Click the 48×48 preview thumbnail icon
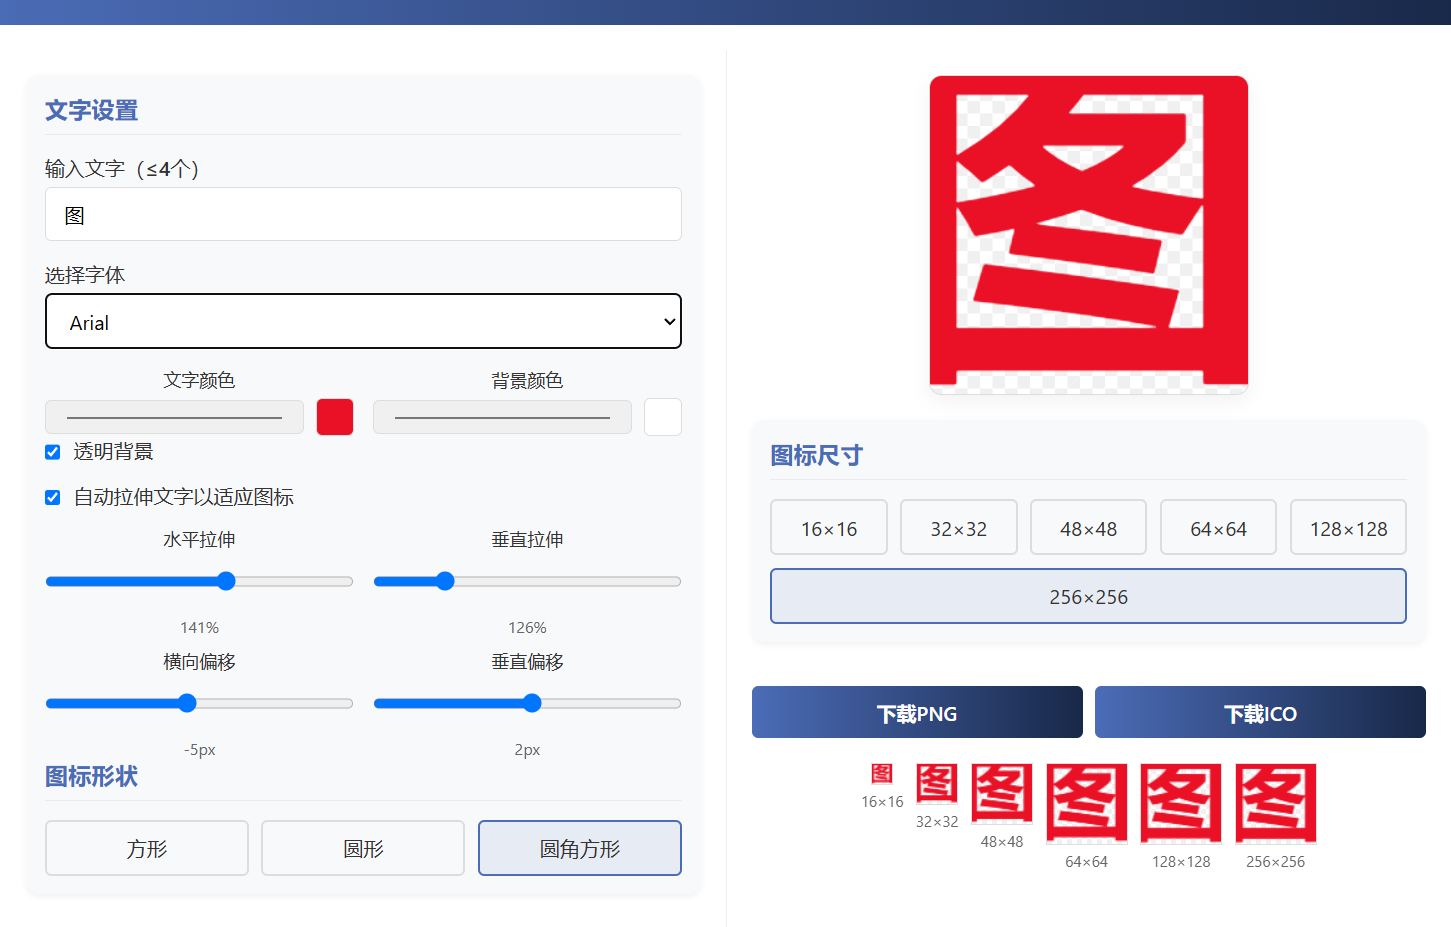The image size is (1451, 927). tap(1001, 794)
